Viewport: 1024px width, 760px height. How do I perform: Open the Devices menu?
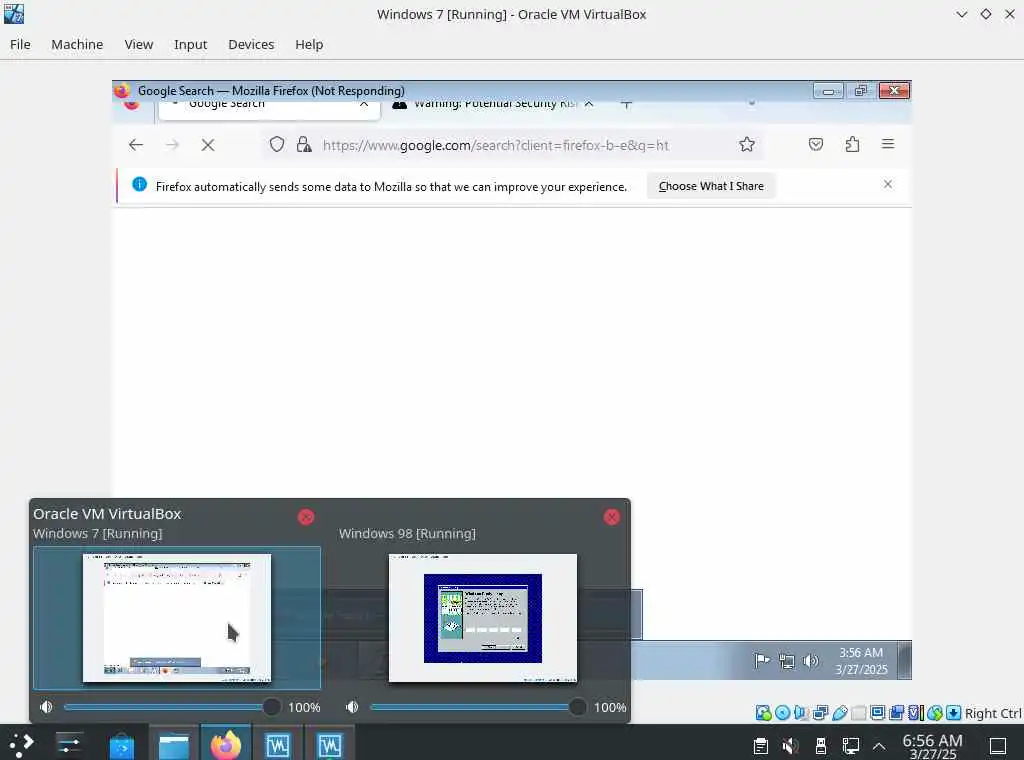coord(251,44)
